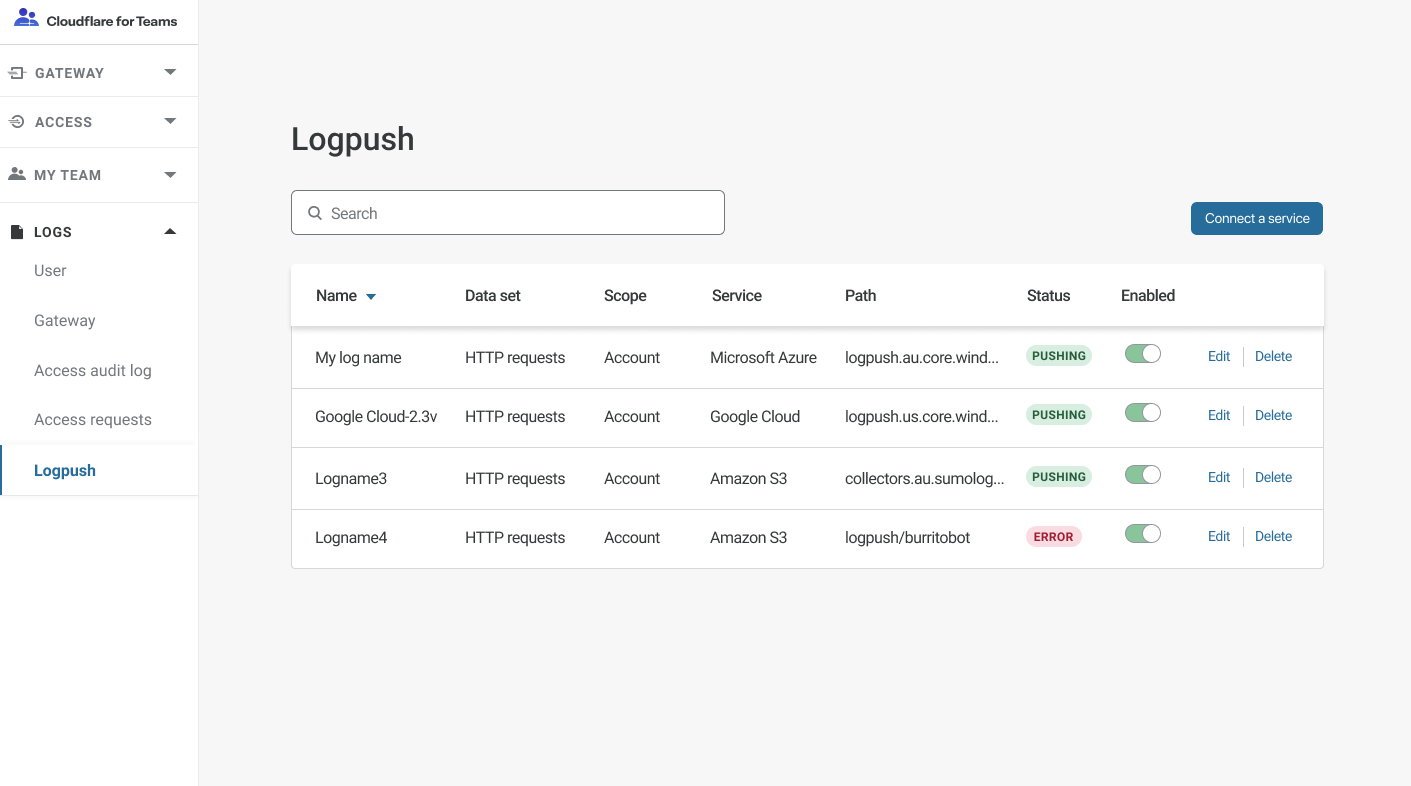Click the 'logpush.us.core.wind...' path cell

[922, 416]
